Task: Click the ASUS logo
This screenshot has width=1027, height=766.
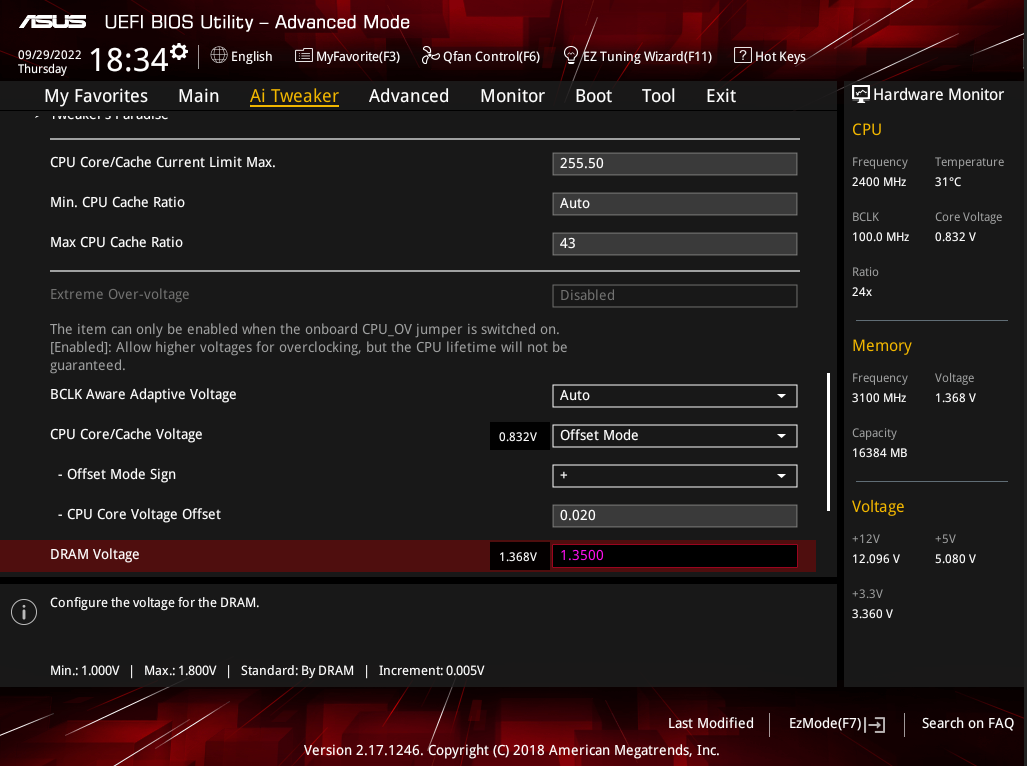Action: (x=52, y=22)
